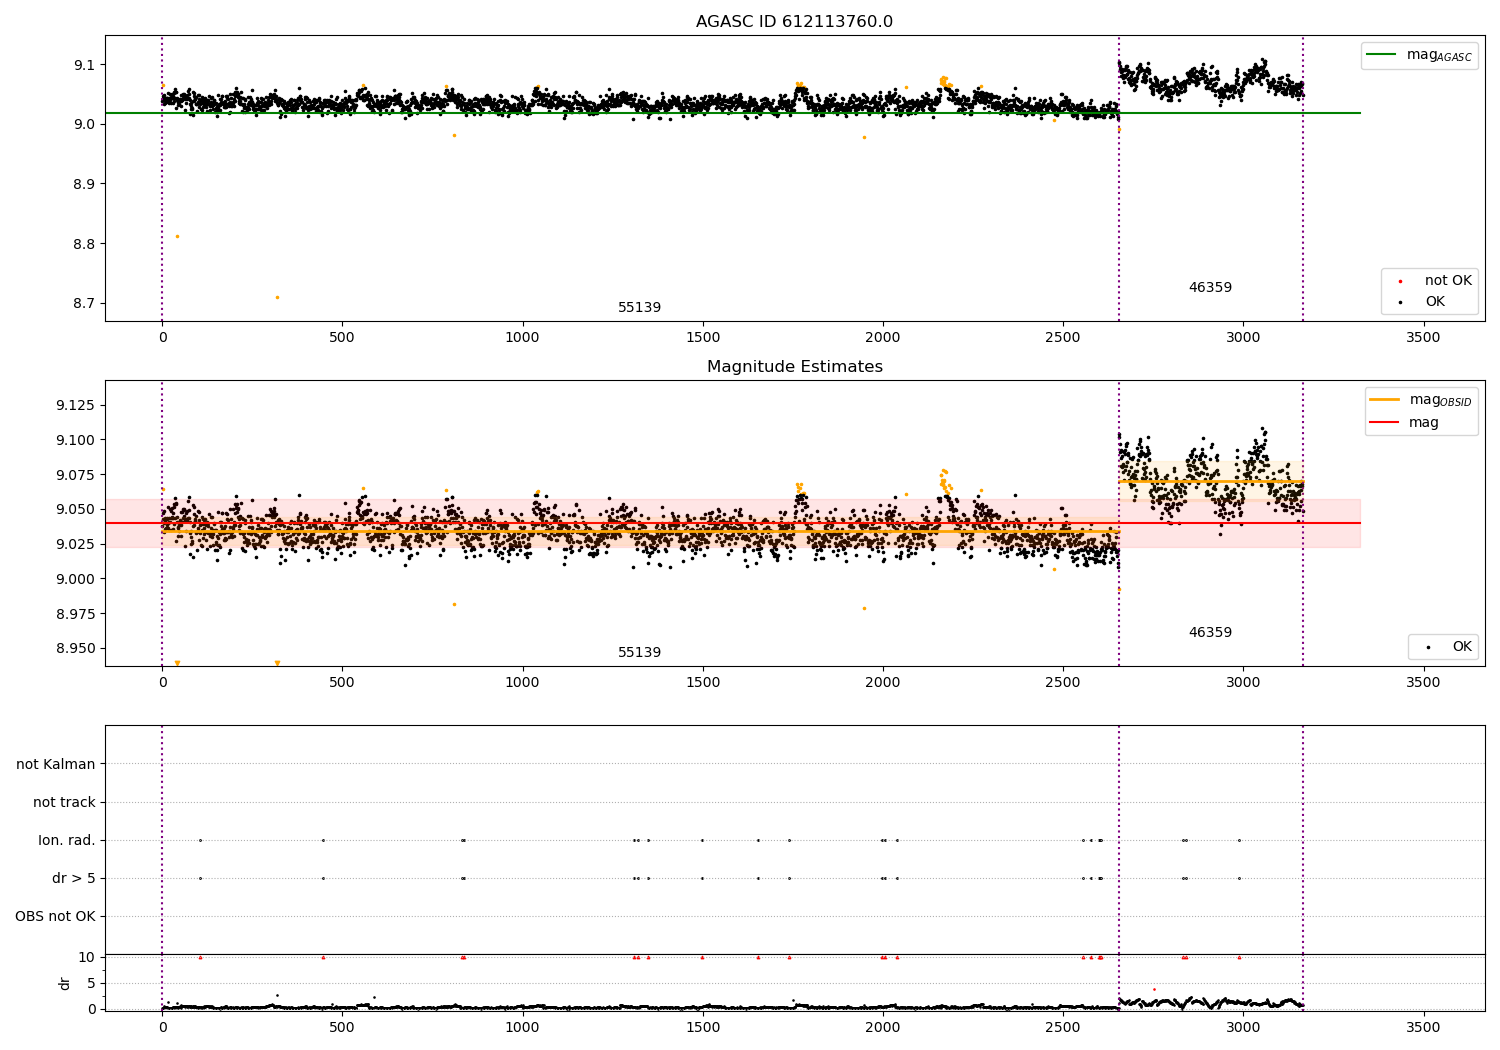
Task: Click the 'not Kalman' row label
Action: tap(56, 764)
